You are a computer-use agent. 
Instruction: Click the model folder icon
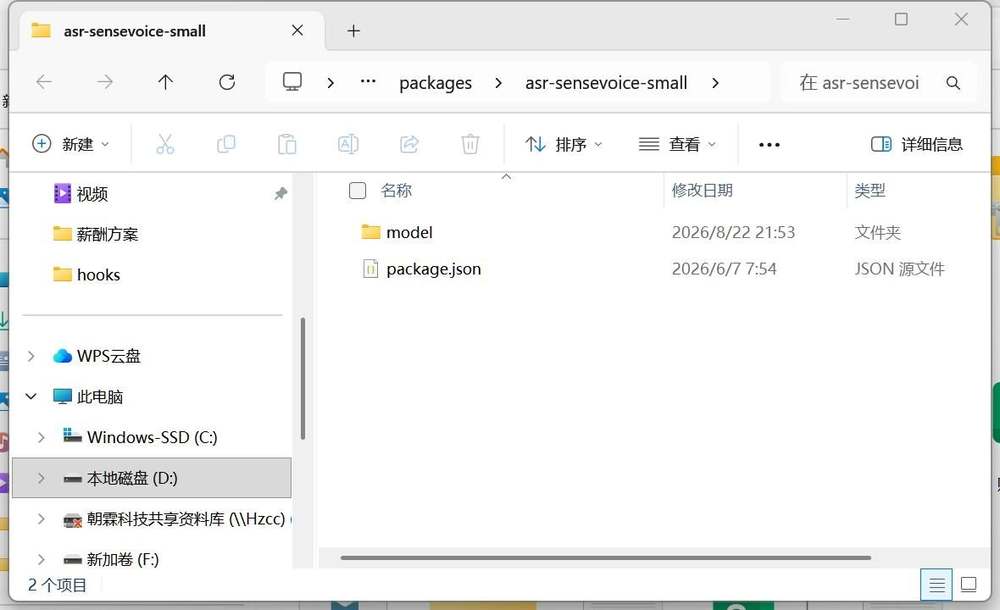371,232
